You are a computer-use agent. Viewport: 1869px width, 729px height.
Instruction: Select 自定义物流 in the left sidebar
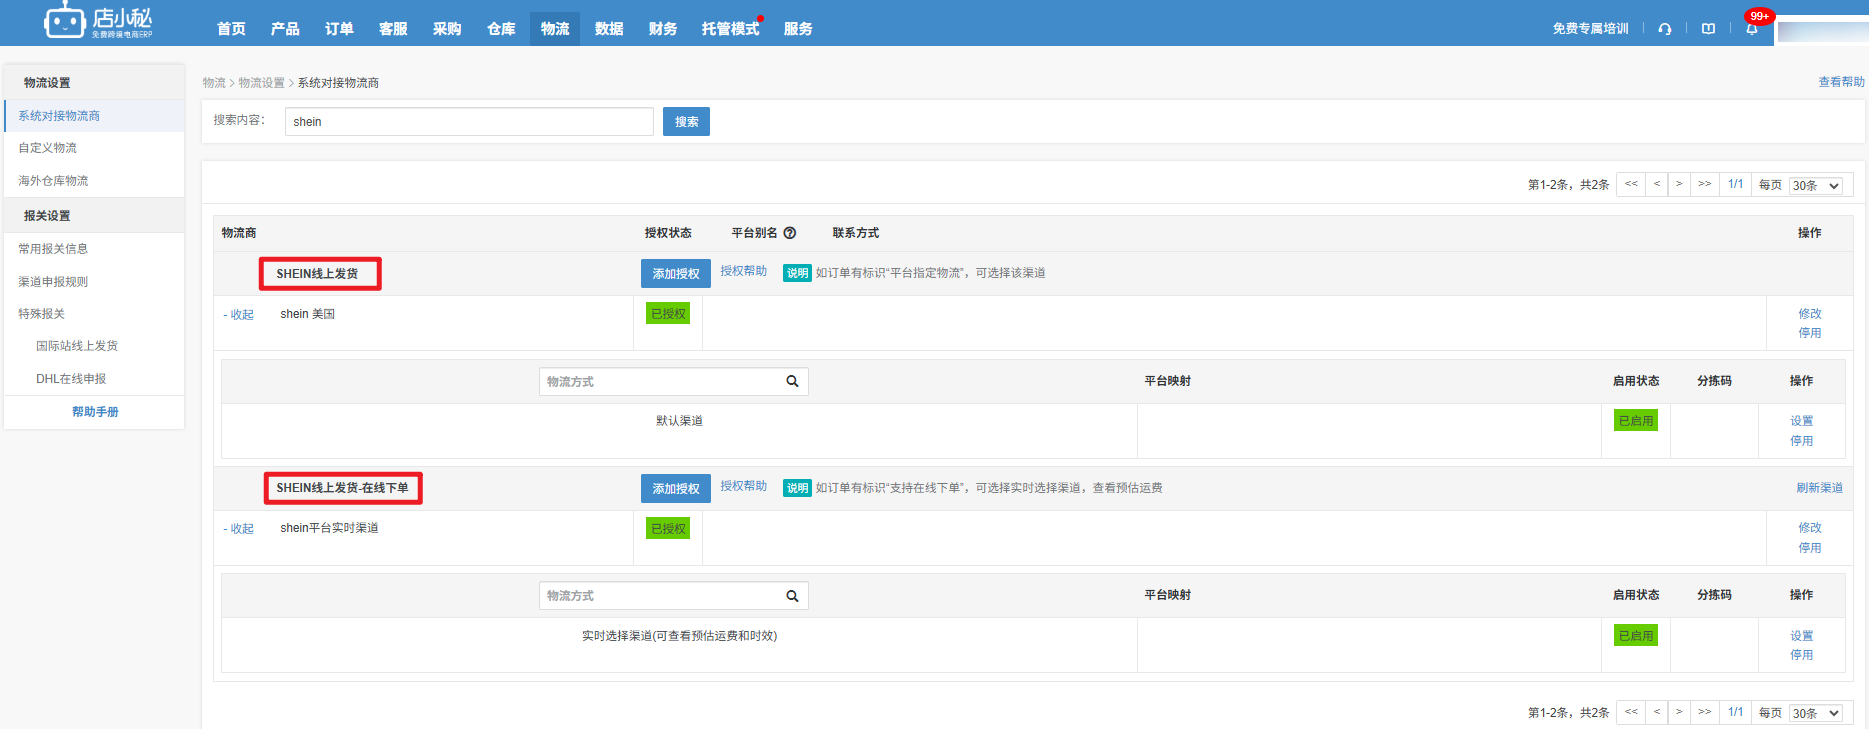[48, 148]
